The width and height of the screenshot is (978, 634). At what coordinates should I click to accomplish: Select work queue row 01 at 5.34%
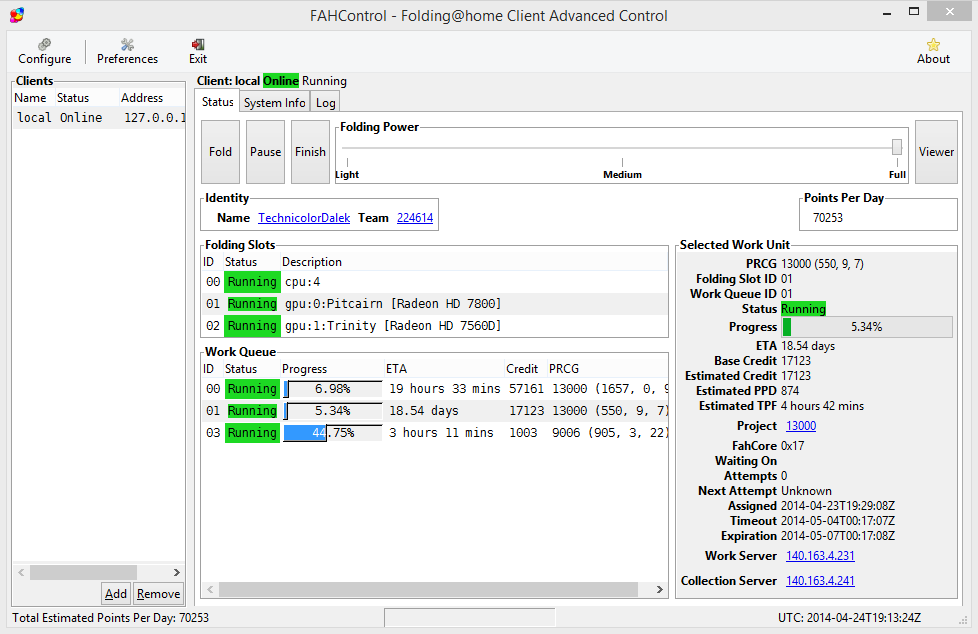click(435, 411)
